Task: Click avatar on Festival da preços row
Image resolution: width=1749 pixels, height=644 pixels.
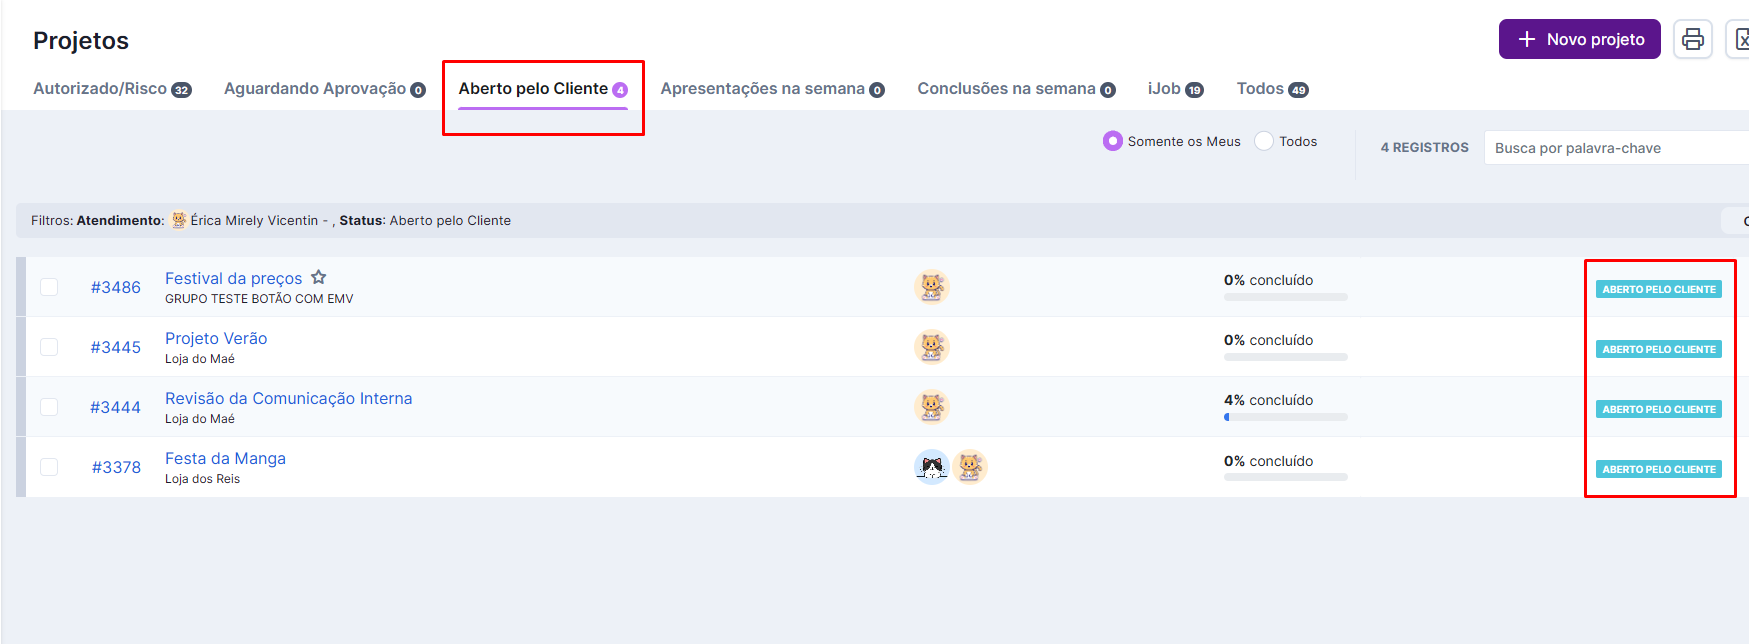Action: 931,287
